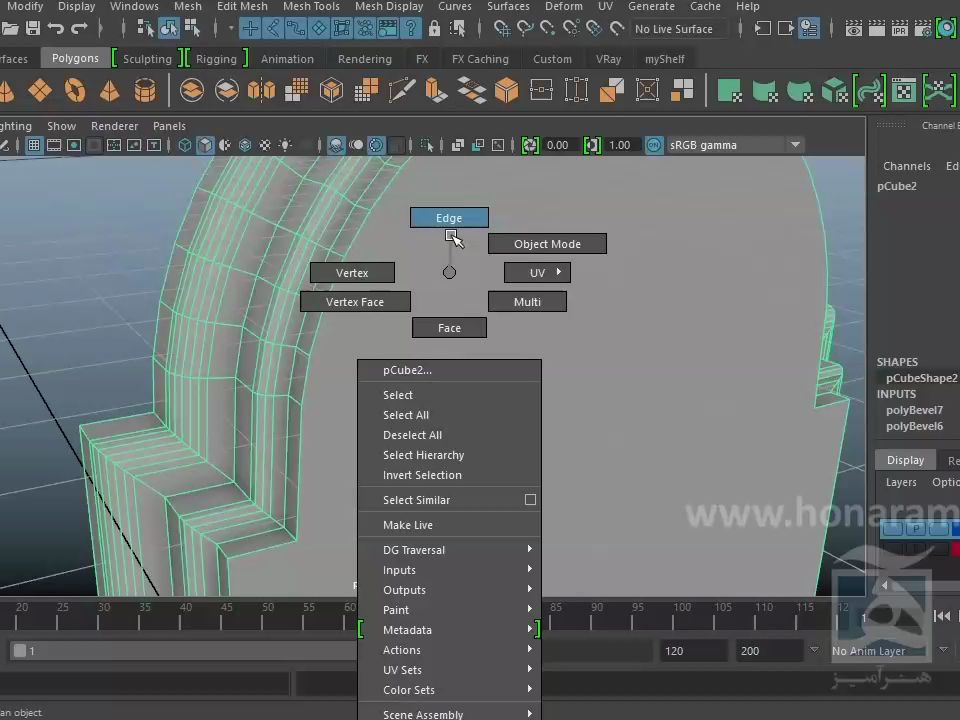Select Multi component mode
Screen dimensions: 960x720
pyautogui.click(x=527, y=302)
